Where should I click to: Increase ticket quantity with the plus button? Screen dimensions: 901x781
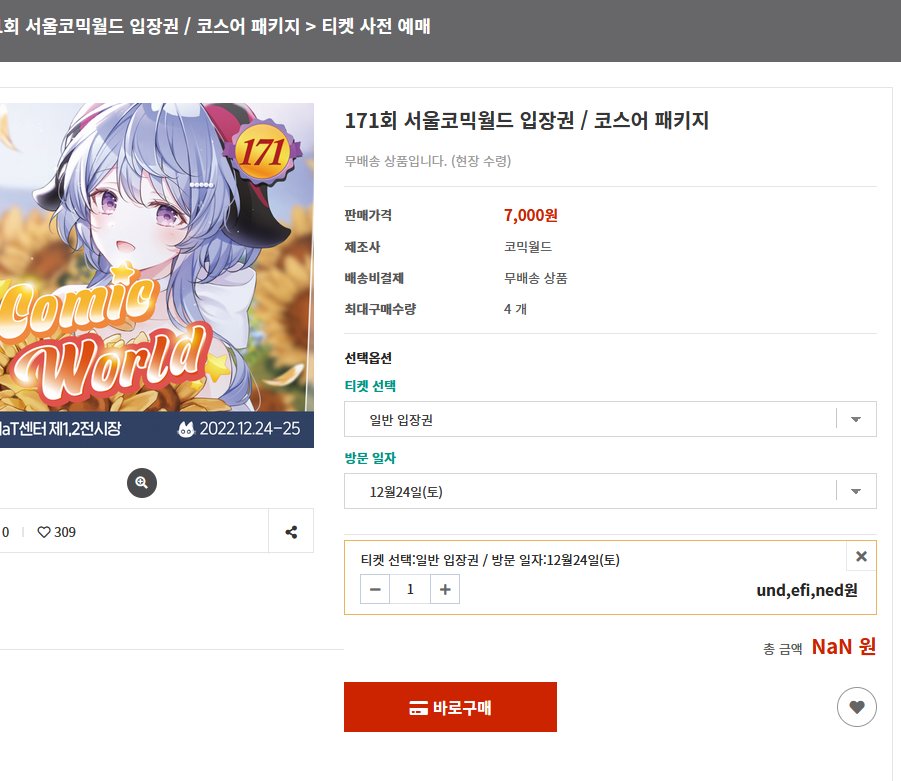(x=445, y=590)
